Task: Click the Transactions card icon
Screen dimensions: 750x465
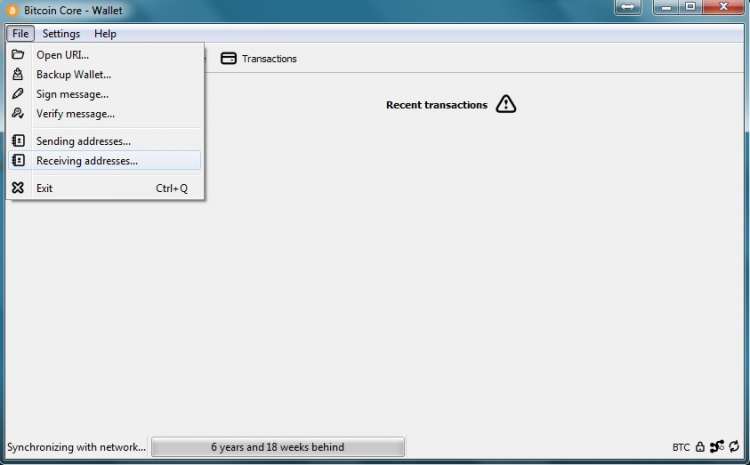Action: [228, 58]
